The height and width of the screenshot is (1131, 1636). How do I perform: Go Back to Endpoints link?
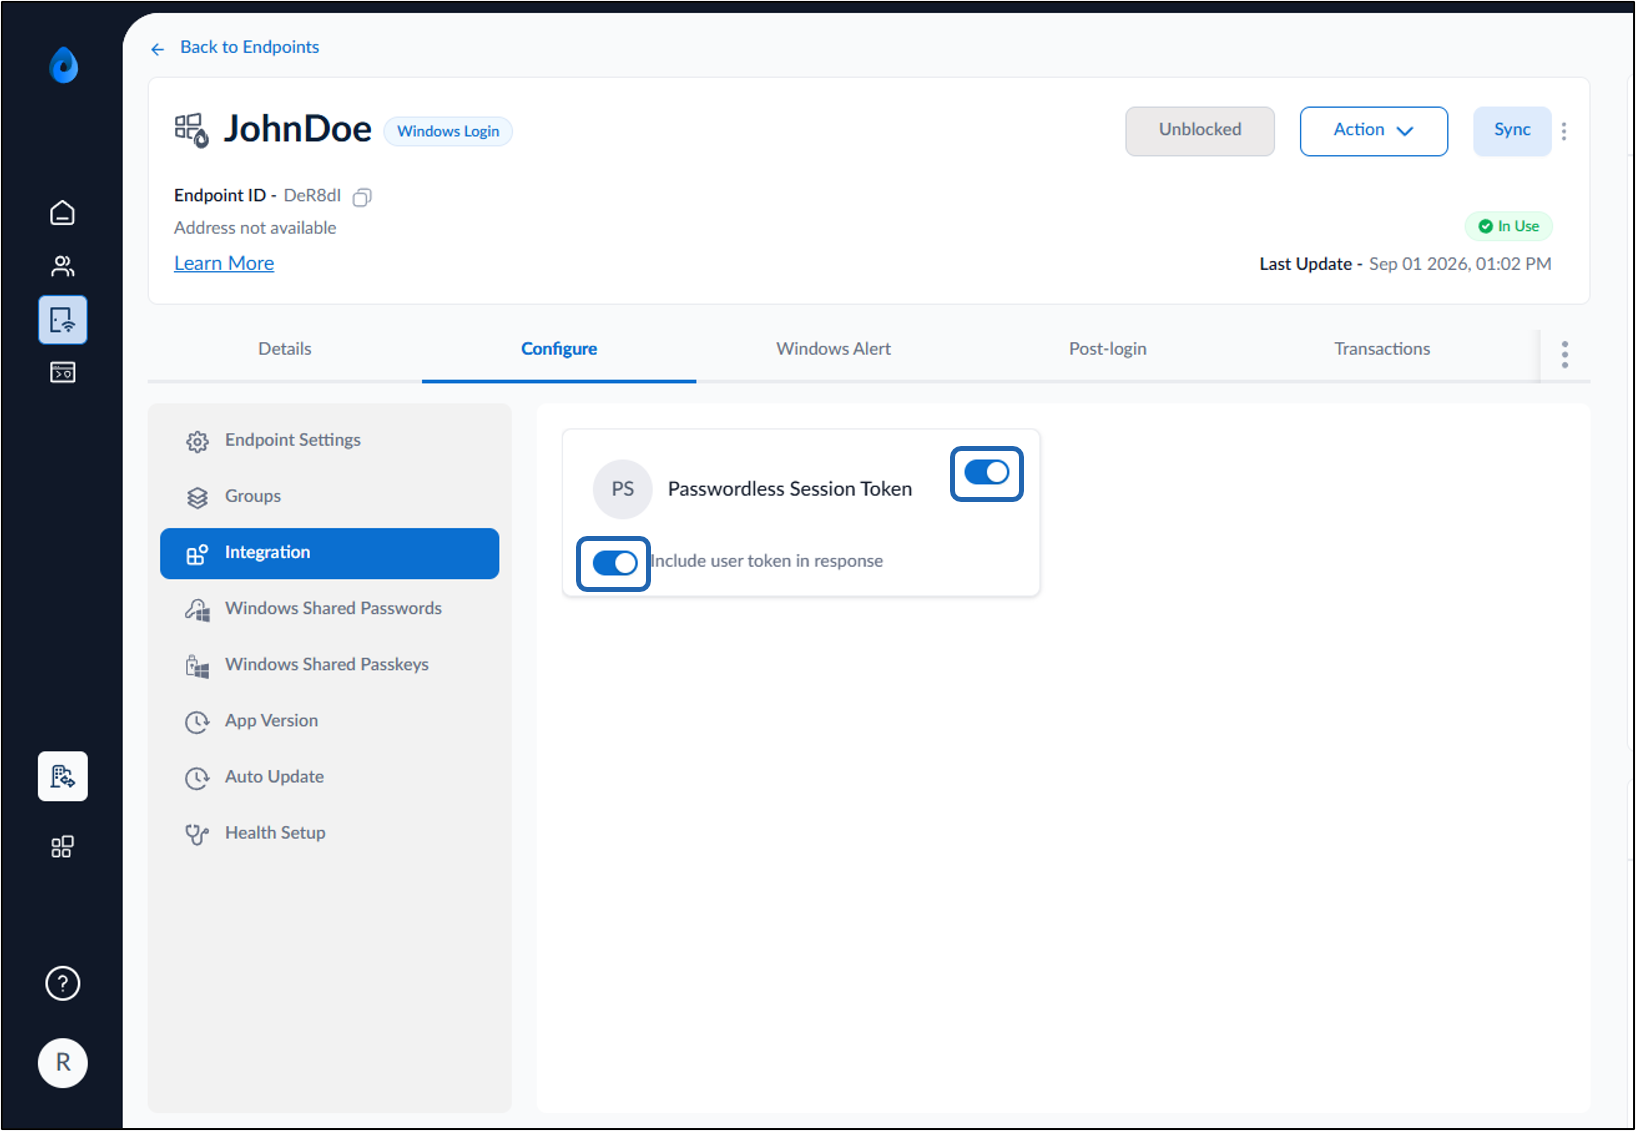tap(250, 47)
